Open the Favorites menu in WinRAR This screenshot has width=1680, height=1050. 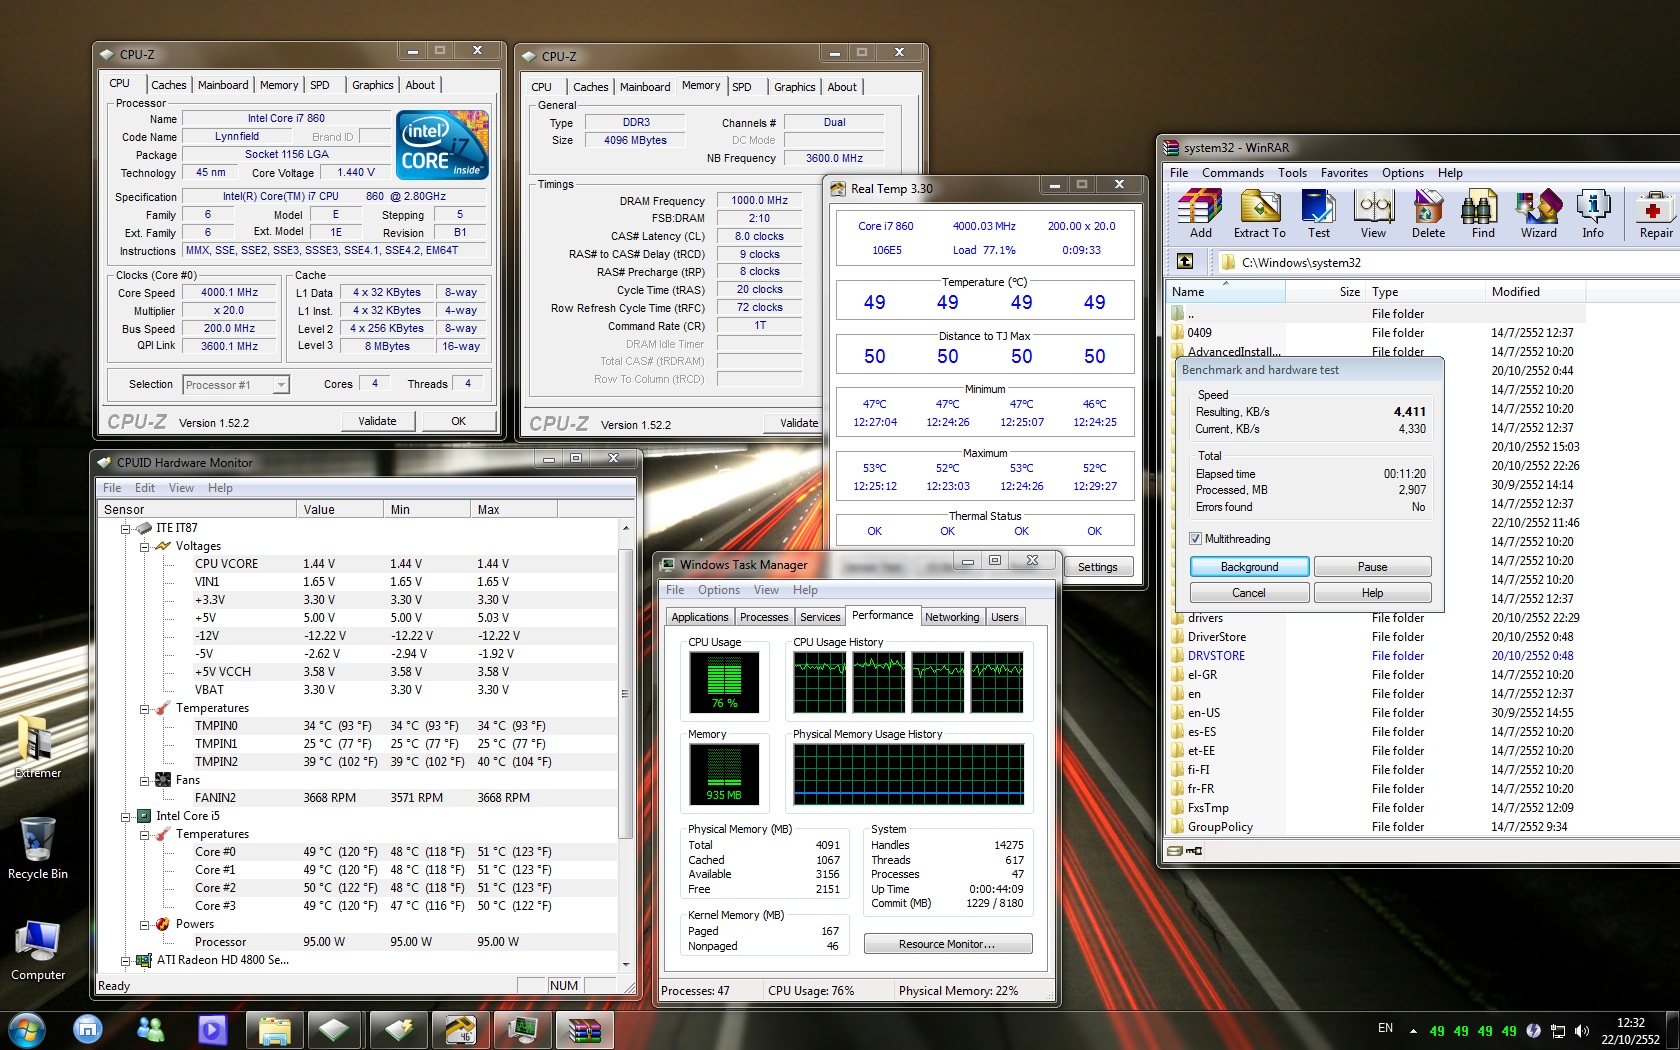(1343, 173)
